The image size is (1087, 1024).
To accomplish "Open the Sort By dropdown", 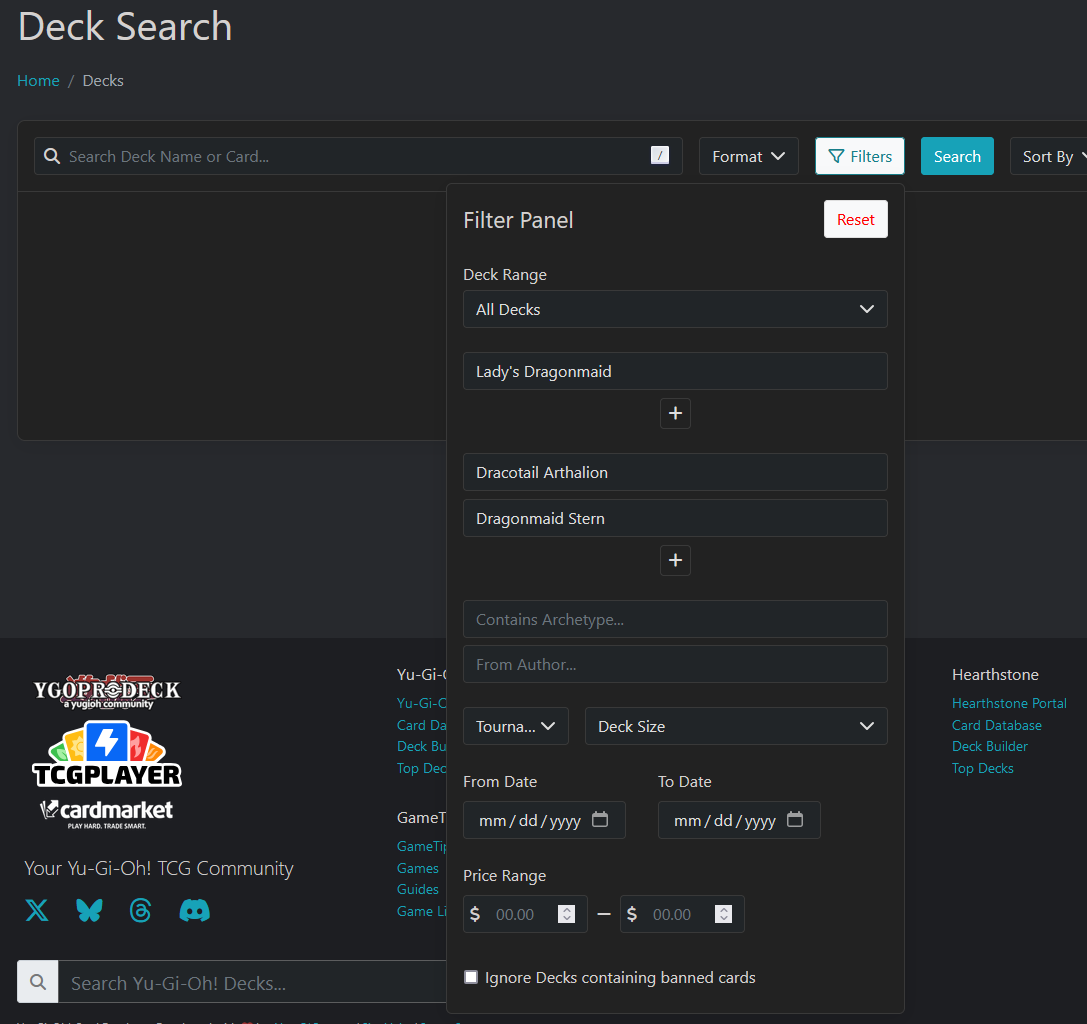I will pos(1050,156).
